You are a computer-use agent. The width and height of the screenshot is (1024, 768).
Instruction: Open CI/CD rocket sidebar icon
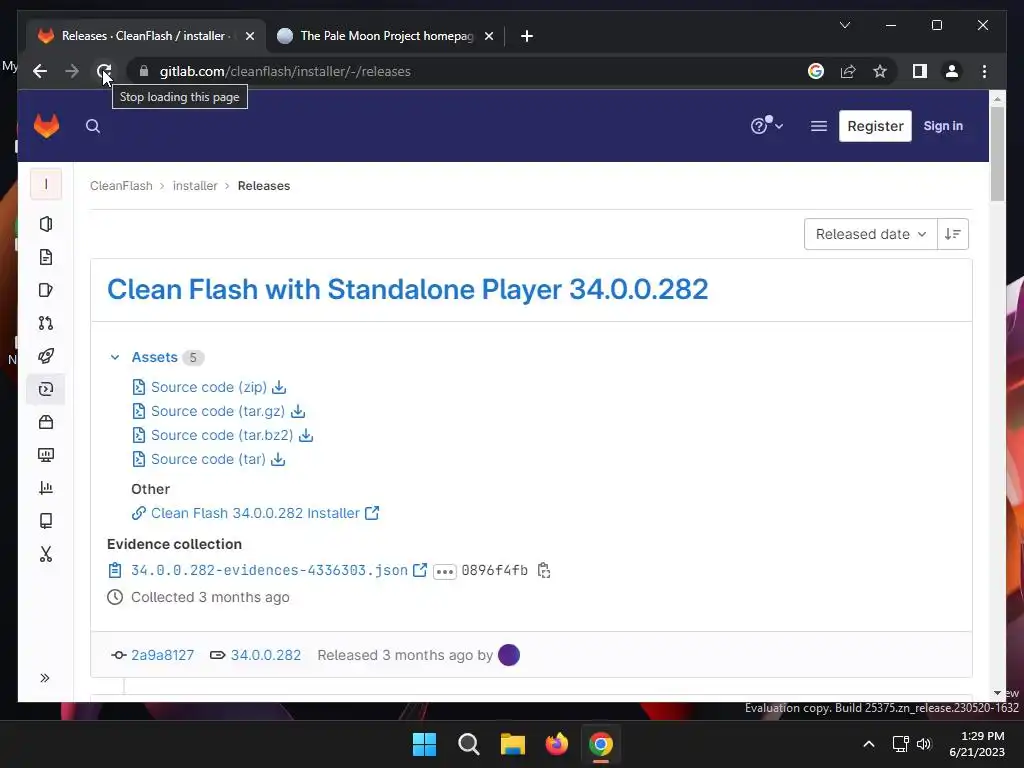tap(46, 356)
